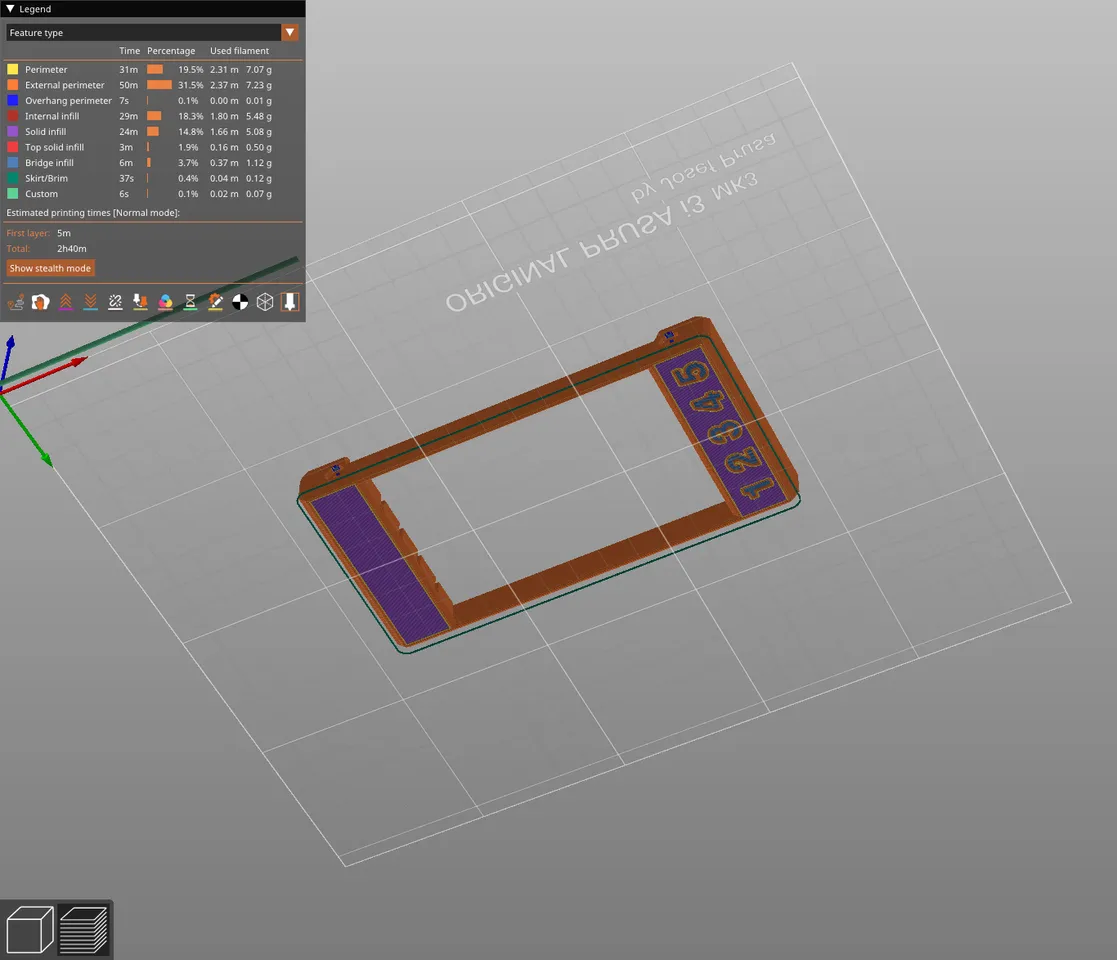Image resolution: width=1117 pixels, height=960 pixels.
Task: Toggle travel moves display
Action: click(15, 301)
